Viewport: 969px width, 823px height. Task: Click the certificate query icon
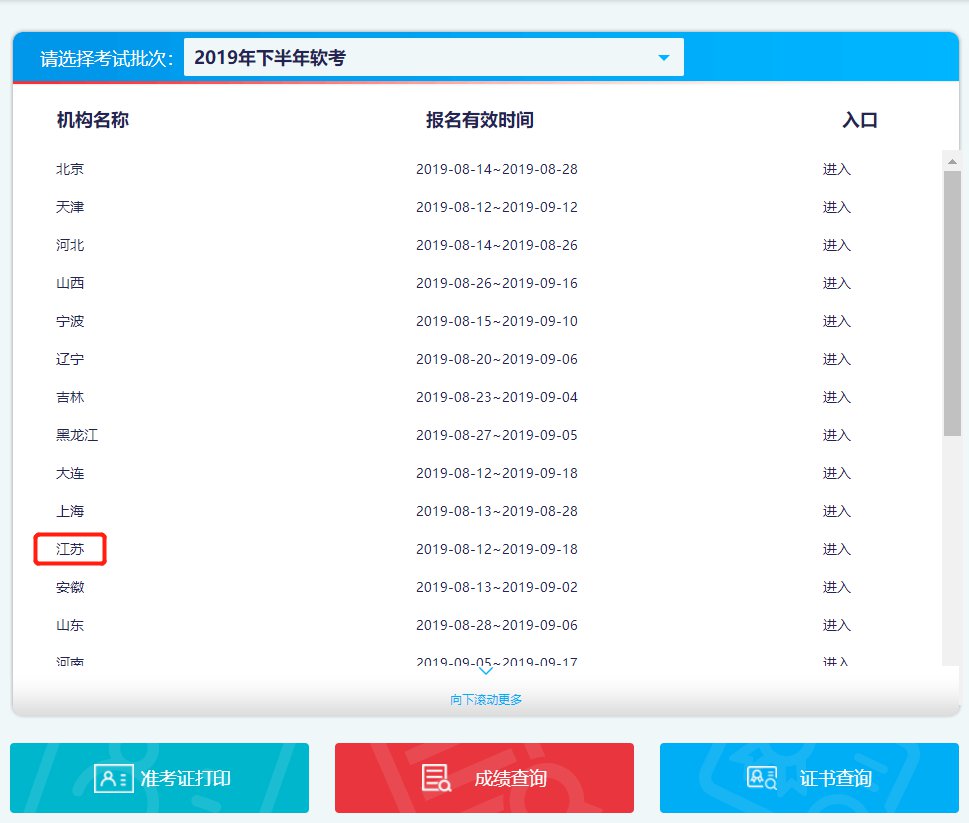pyautogui.click(x=762, y=778)
